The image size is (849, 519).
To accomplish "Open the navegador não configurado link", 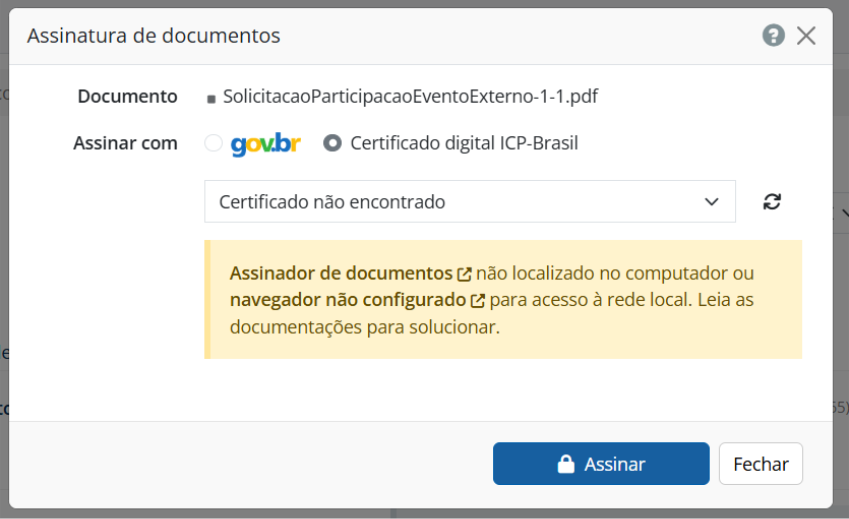I will pyautogui.click(x=348, y=299).
